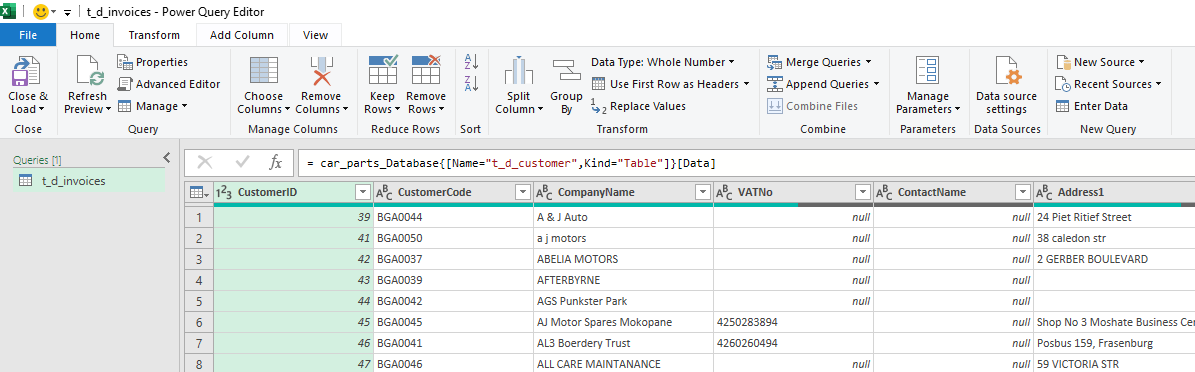The image size is (1195, 372).
Task: Click the formula bar fx icon
Action: coord(276,162)
